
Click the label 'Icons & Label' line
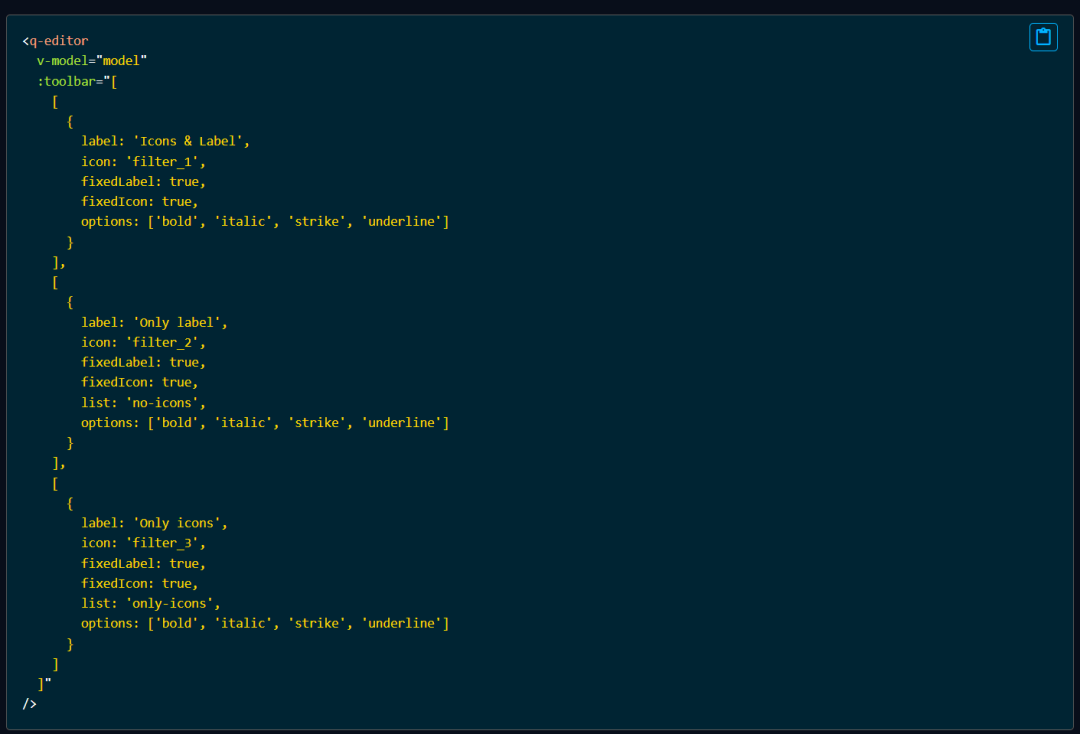click(x=165, y=141)
